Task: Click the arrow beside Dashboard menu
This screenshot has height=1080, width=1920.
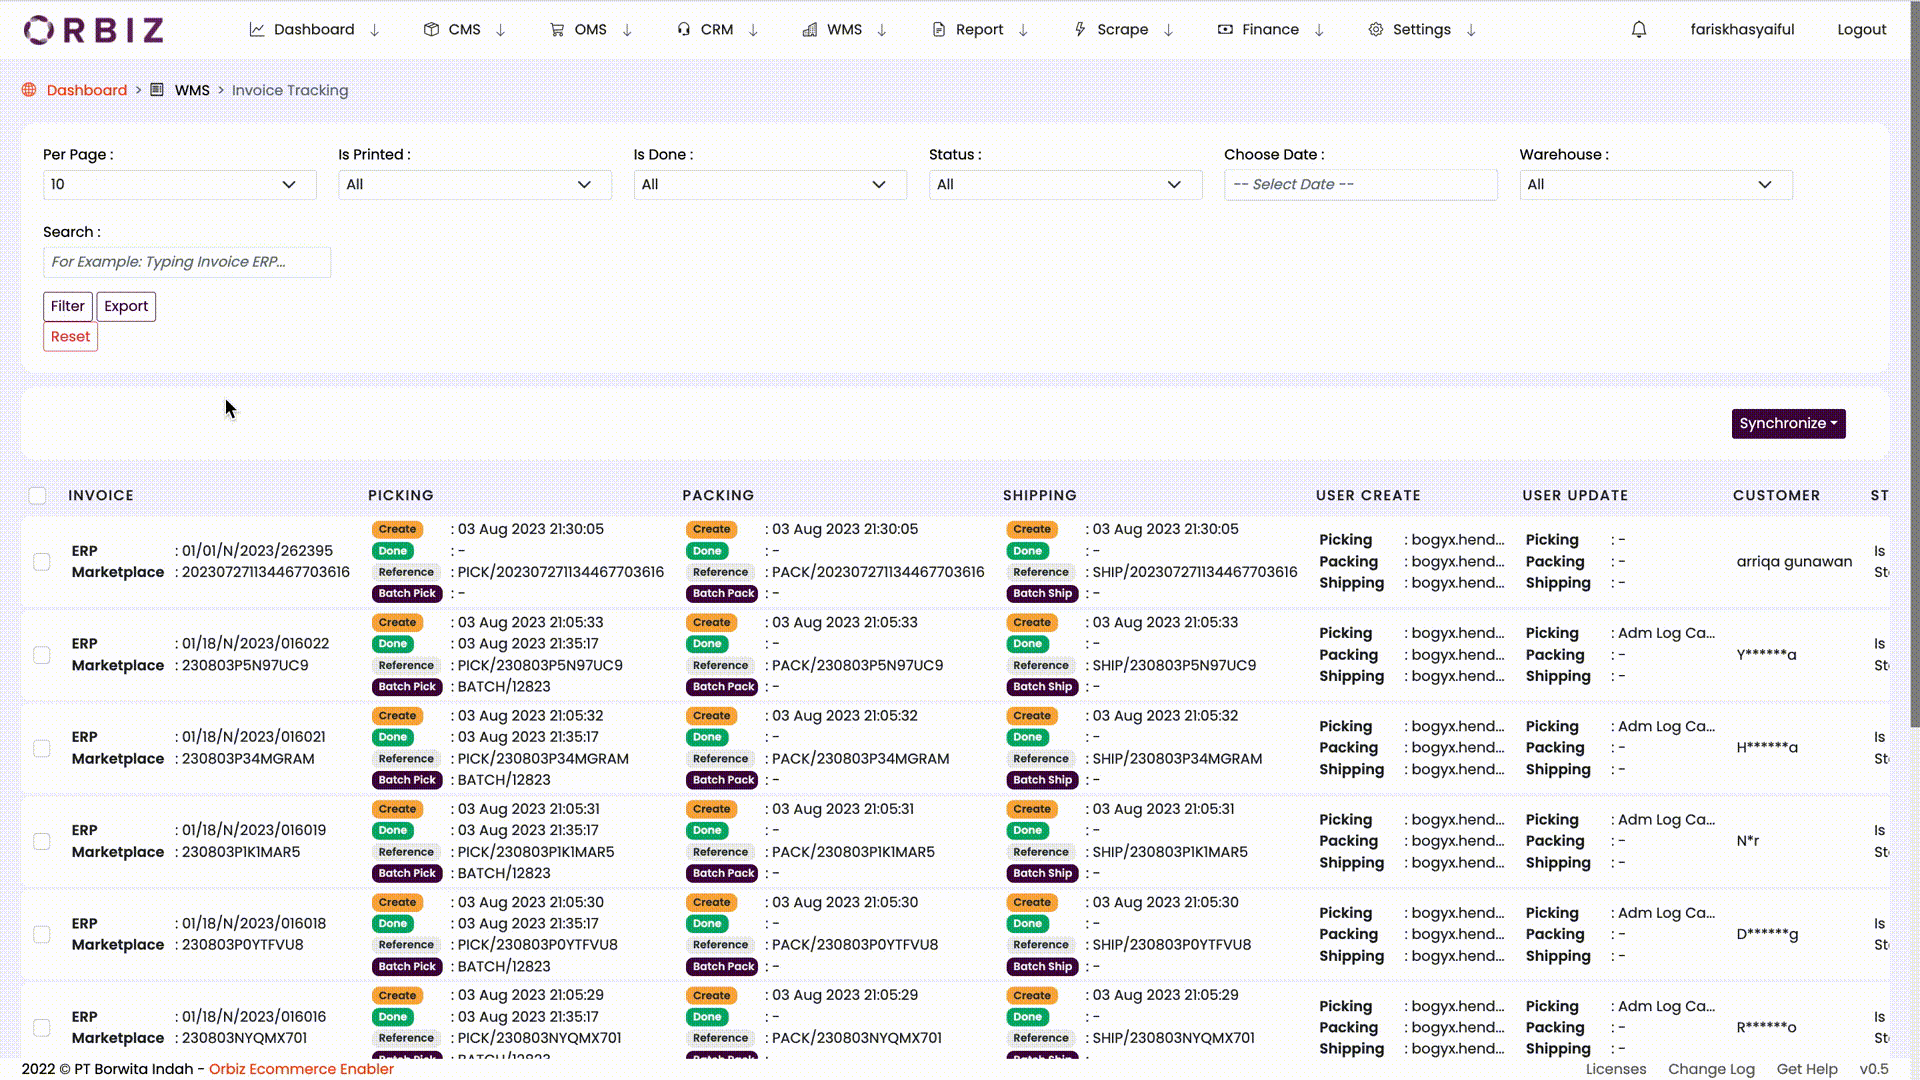Action: (x=375, y=30)
